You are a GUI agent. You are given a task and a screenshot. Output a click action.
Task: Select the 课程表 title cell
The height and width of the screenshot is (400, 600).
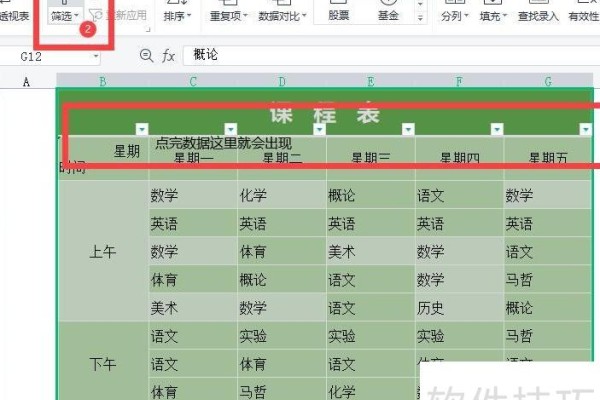[325, 112]
